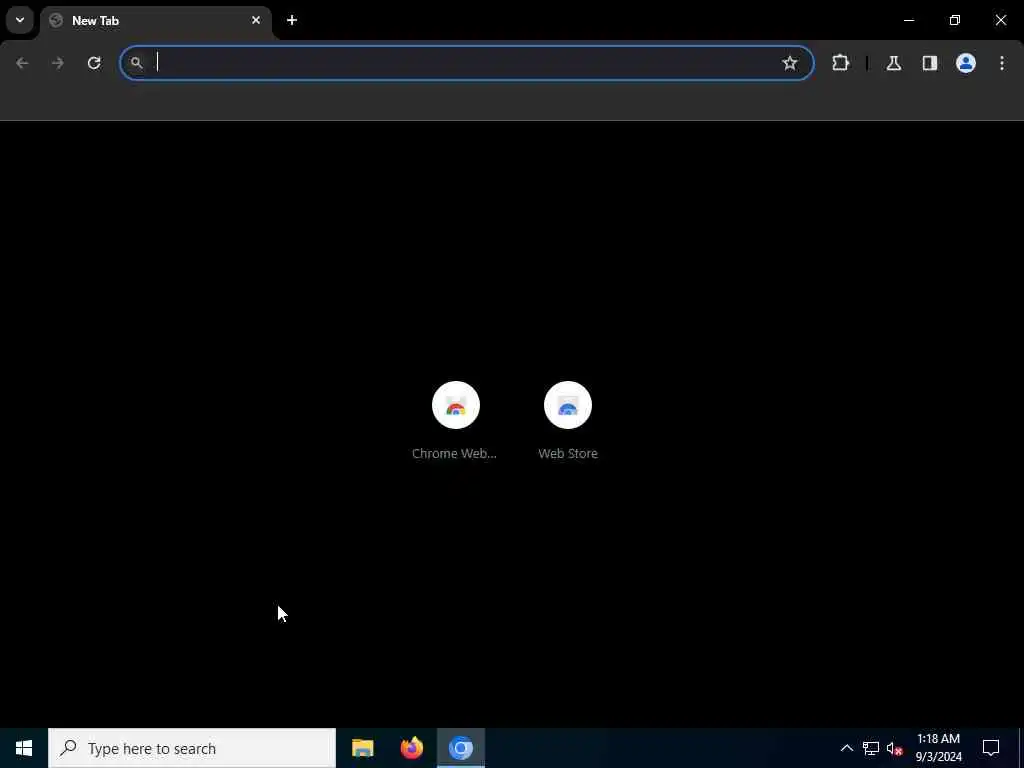The height and width of the screenshot is (768, 1024).
Task: Open the tab search dropdown arrow
Action: 20,20
